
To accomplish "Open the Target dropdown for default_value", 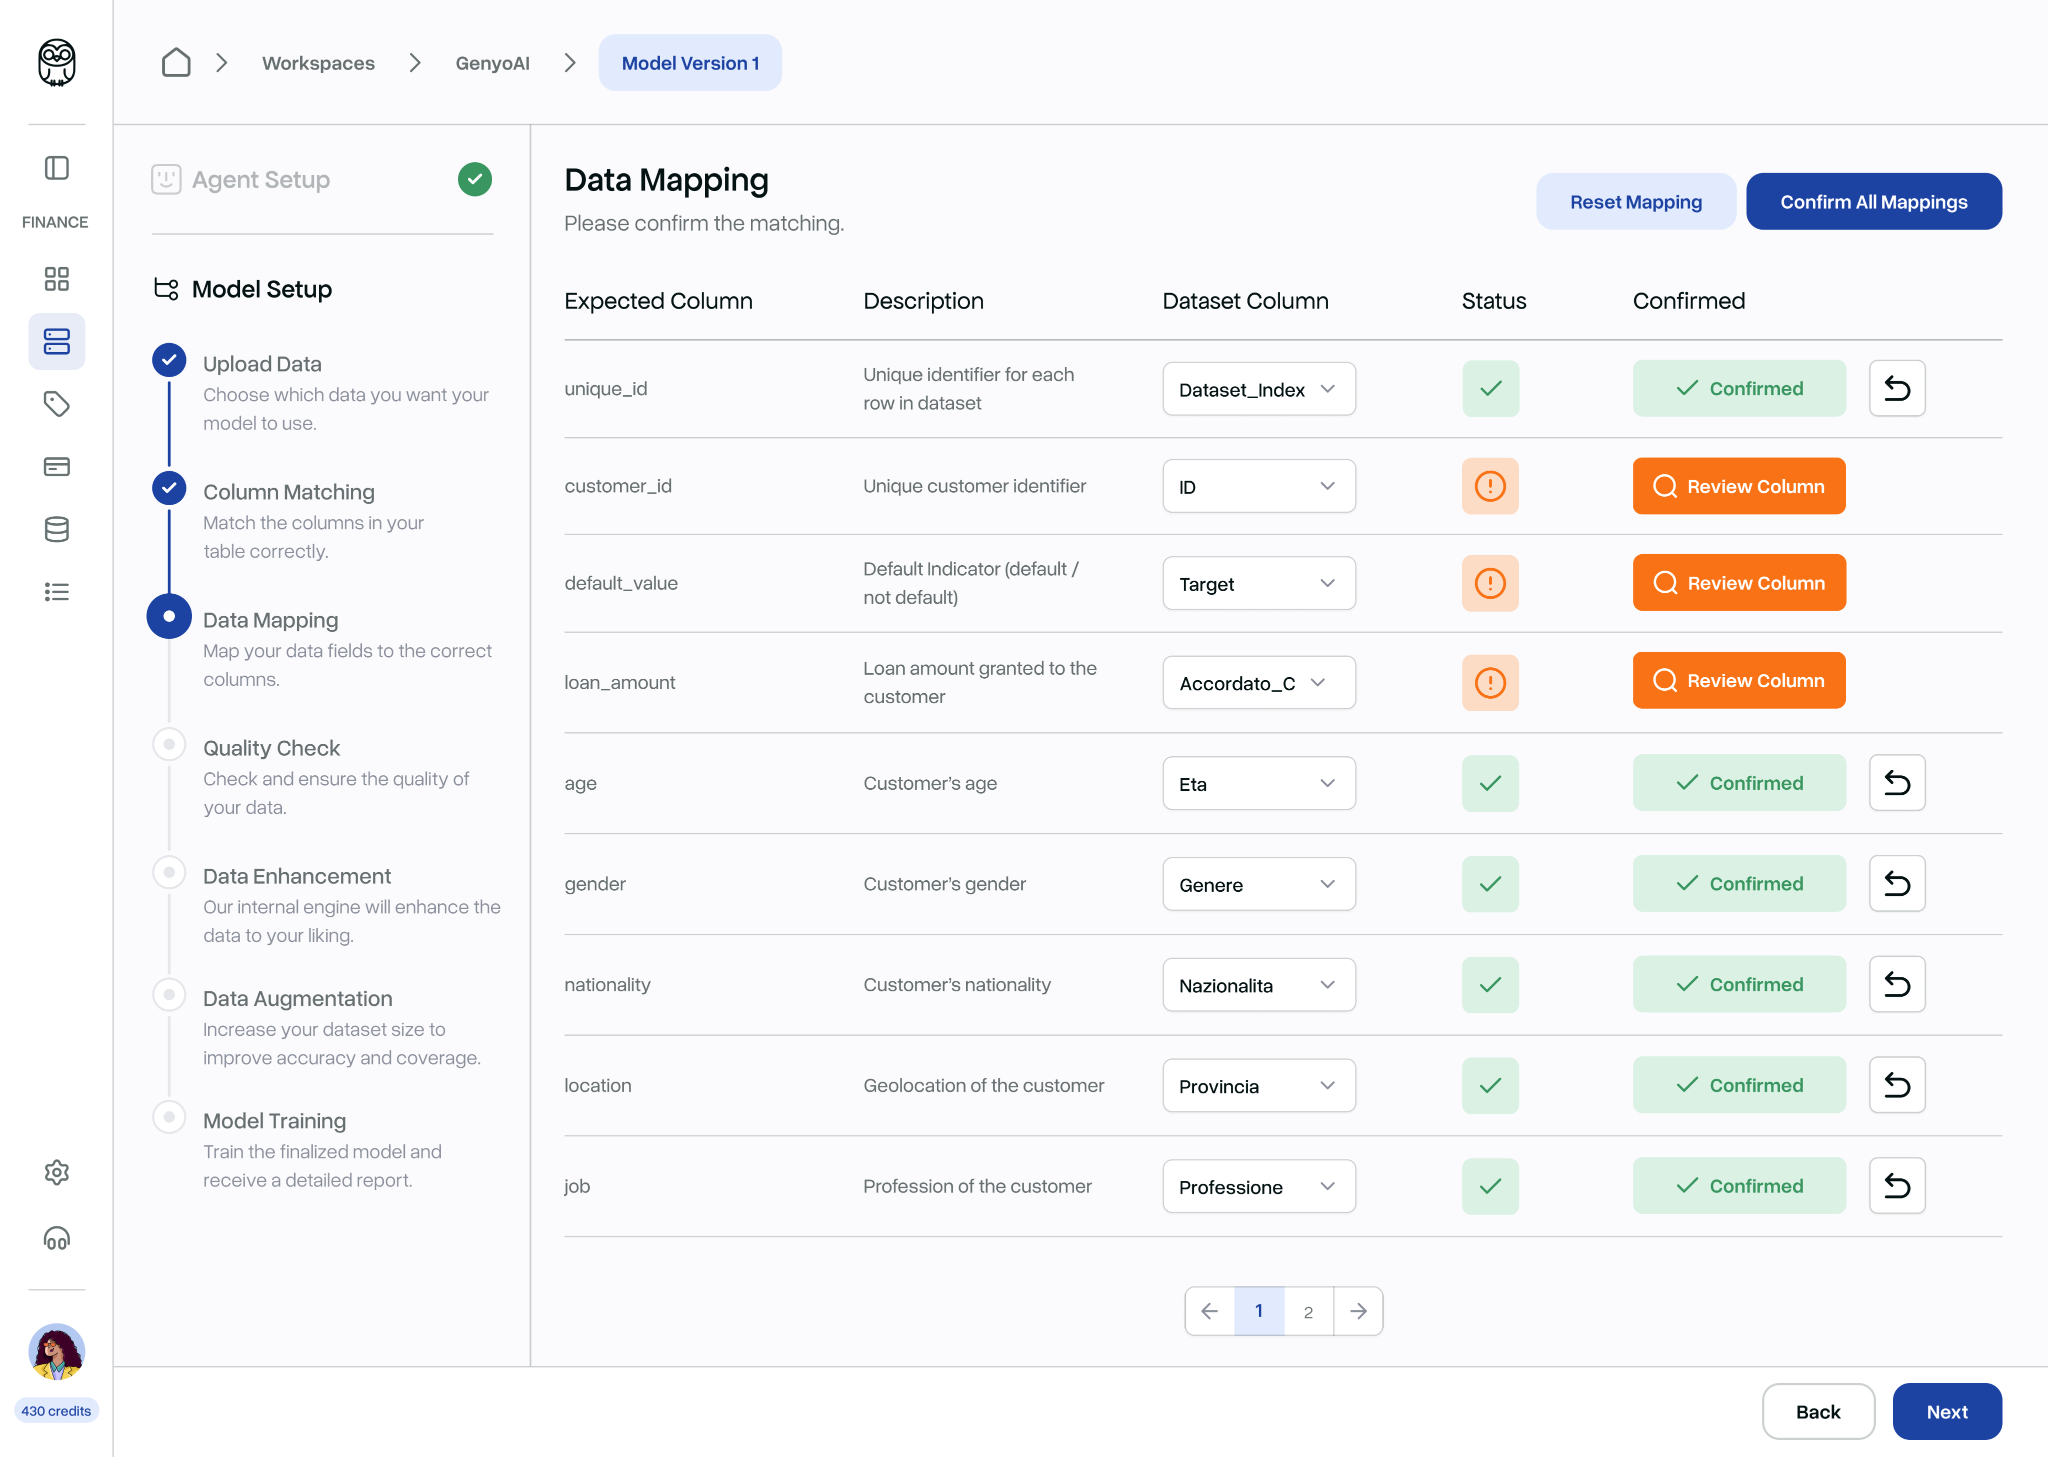I will [1258, 583].
